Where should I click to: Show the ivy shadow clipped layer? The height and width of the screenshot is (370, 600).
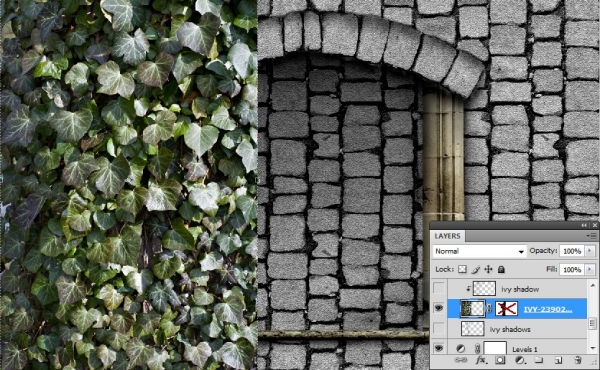(x=439, y=289)
